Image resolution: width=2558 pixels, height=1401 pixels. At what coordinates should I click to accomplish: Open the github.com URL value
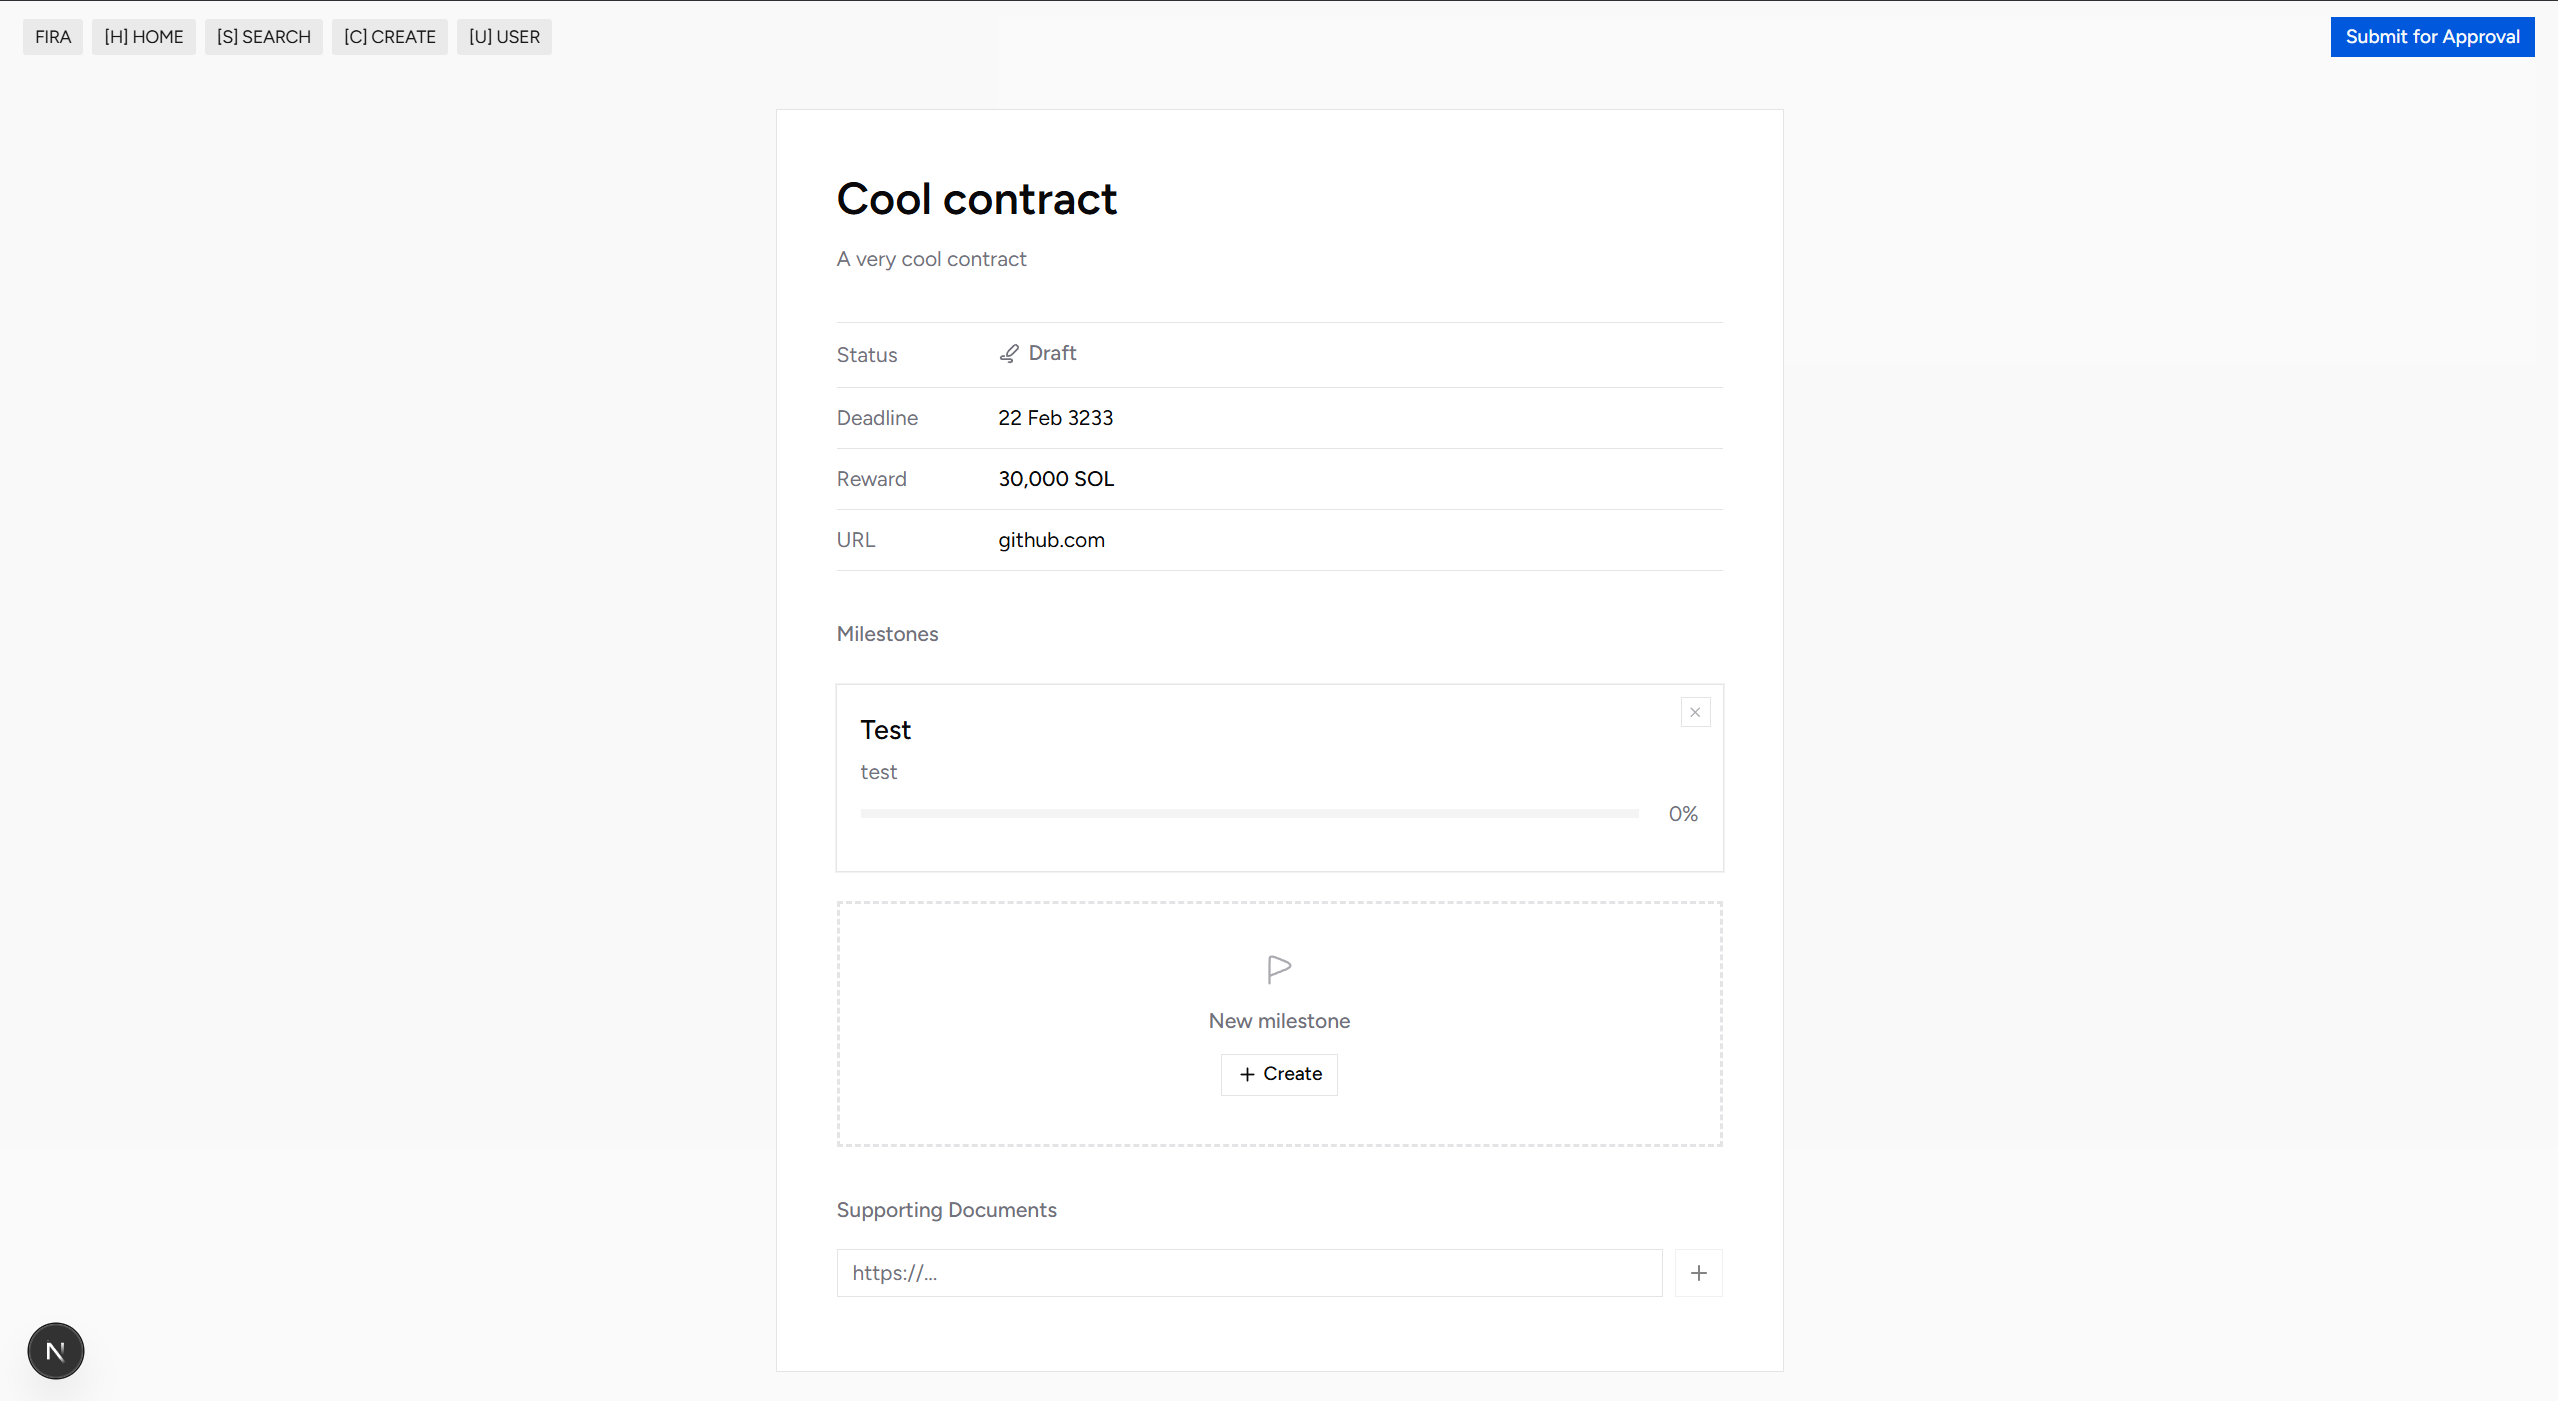[x=1051, y=540]
